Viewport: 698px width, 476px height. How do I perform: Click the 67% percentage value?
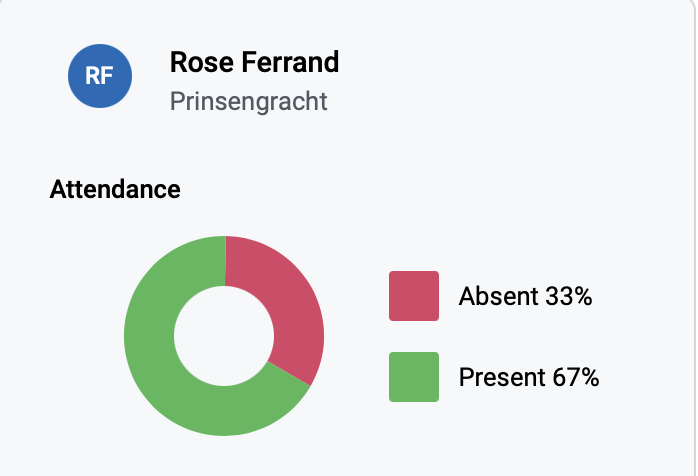click(575, 378)
